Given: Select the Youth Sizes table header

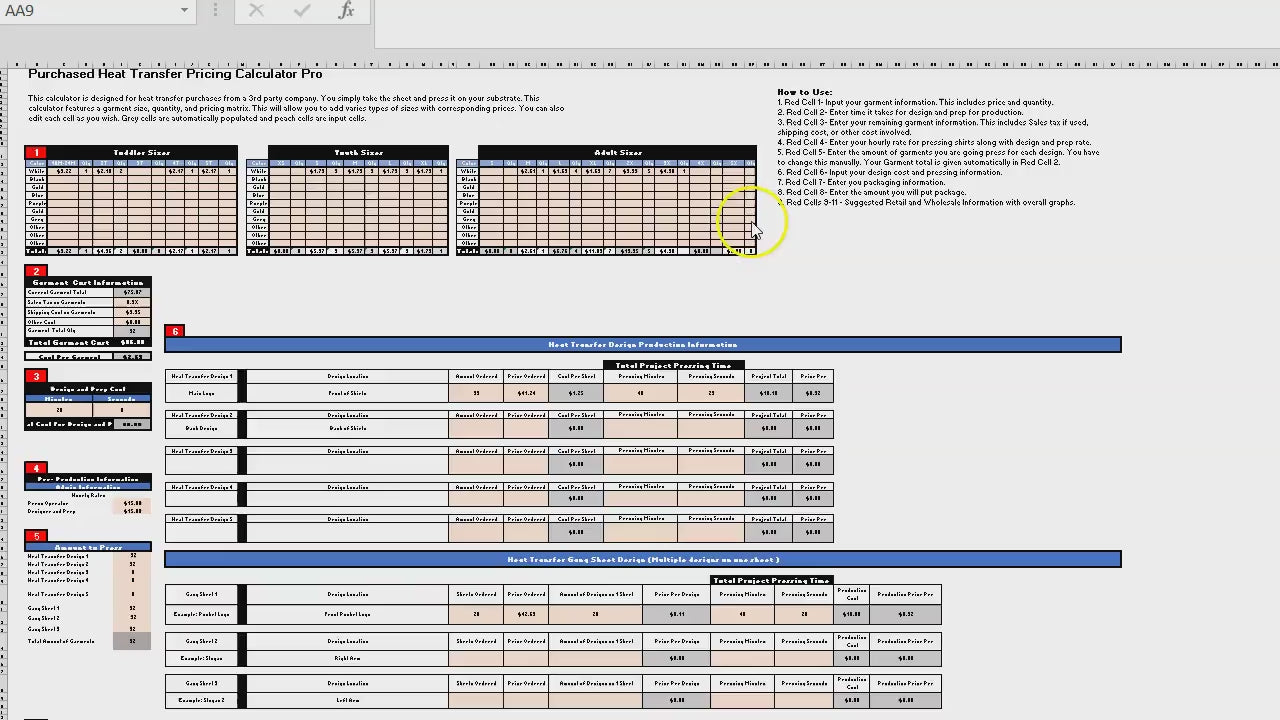Looking at the screenshot, I should click(x=358, y=153).
